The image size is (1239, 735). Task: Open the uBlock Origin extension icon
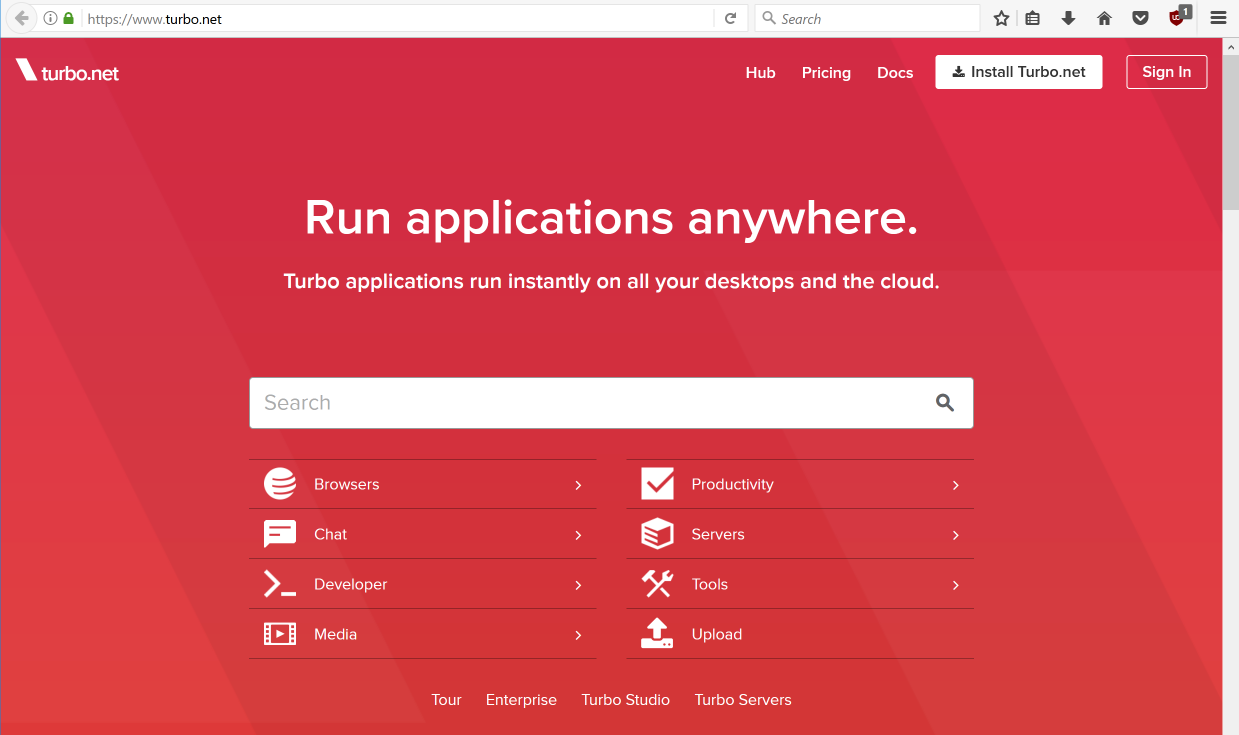pyautogui.click(x=1179, y=16)
